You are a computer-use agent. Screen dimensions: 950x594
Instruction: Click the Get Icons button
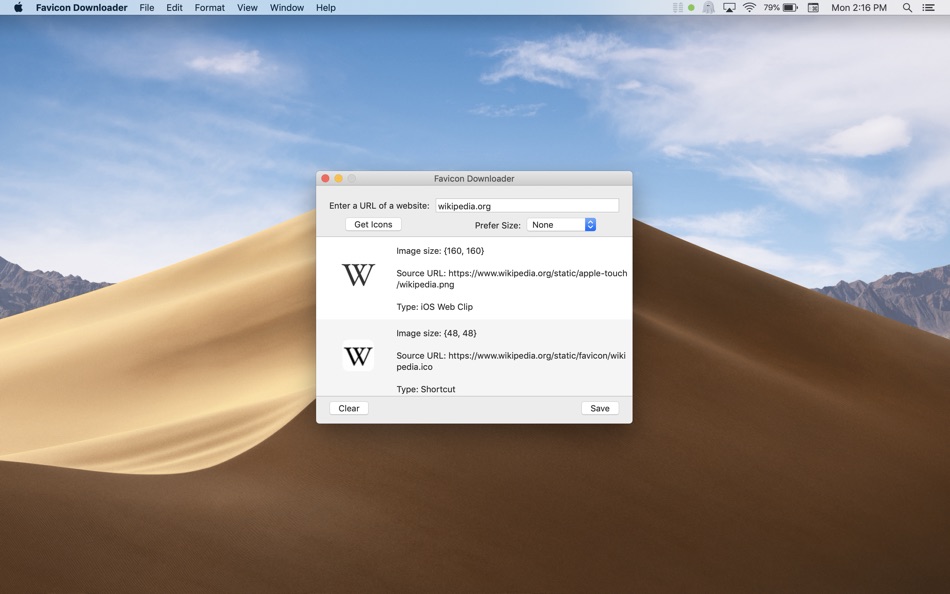click(373, 224)
